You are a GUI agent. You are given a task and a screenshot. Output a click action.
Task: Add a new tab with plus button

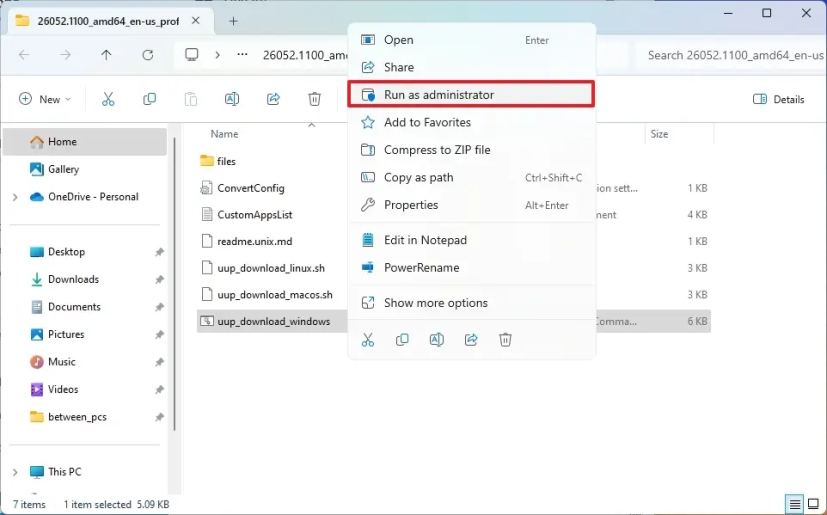tap(233, 21)
